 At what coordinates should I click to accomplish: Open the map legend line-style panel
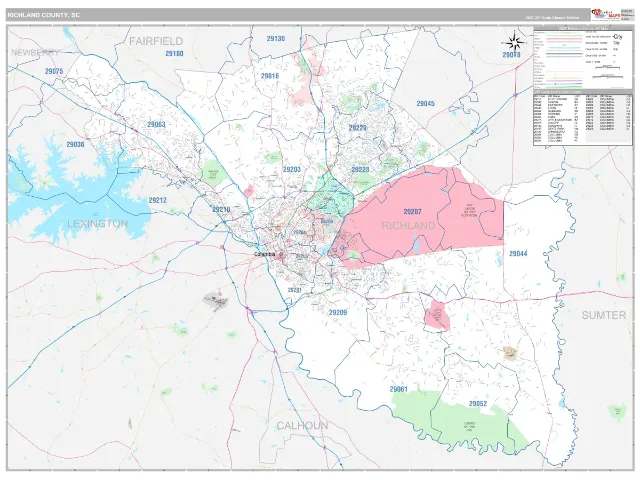click(x=583, y=60)
